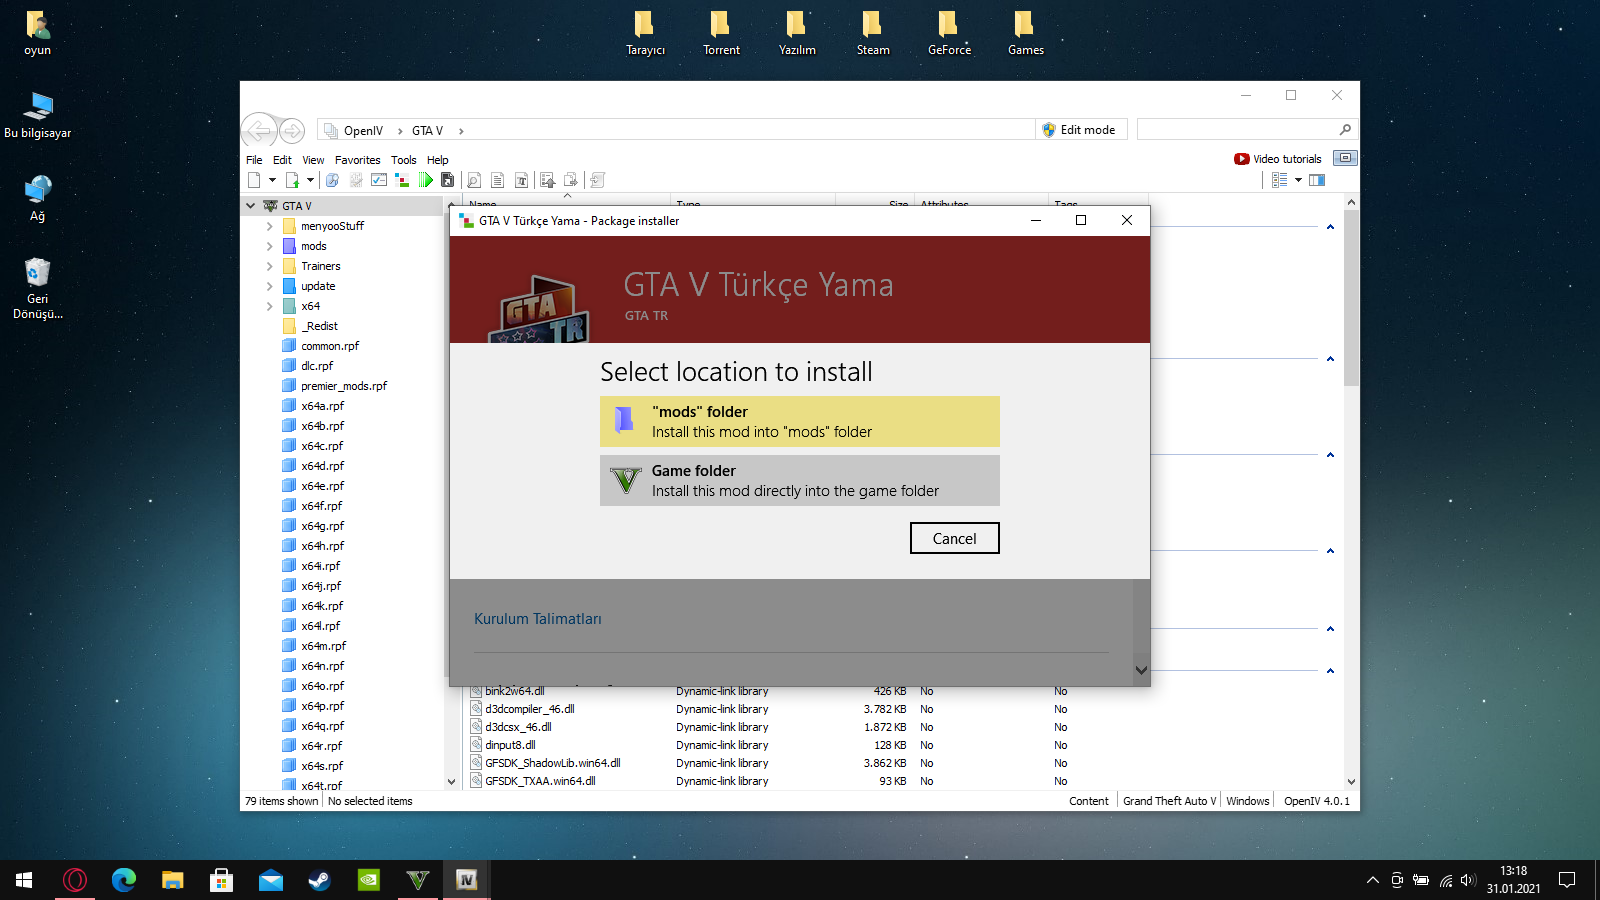Screen dimensions: 1600x900
Task: Open Steam from the taskbar
Action: 320,880
